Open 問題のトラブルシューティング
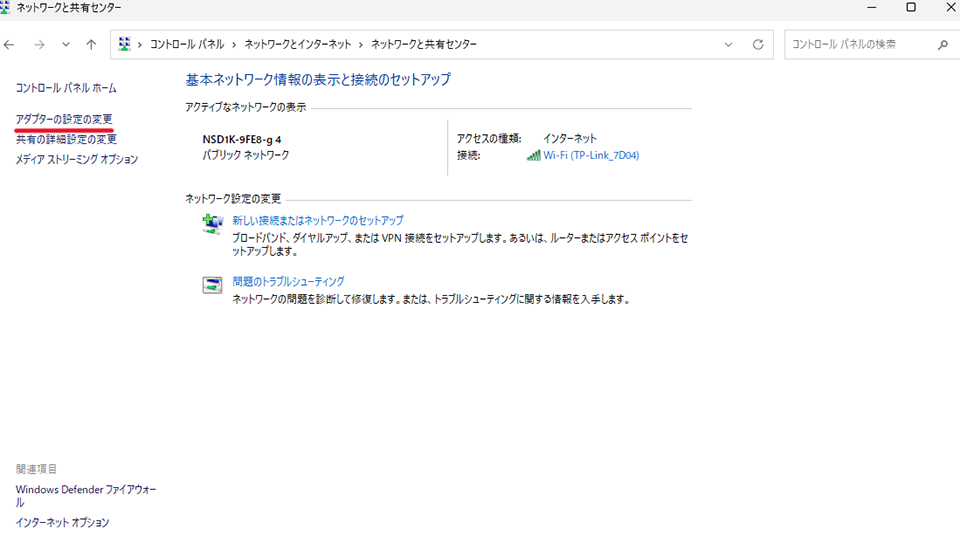Image resolution: width=960 pixels, height=536 pixels. (288, 282)
